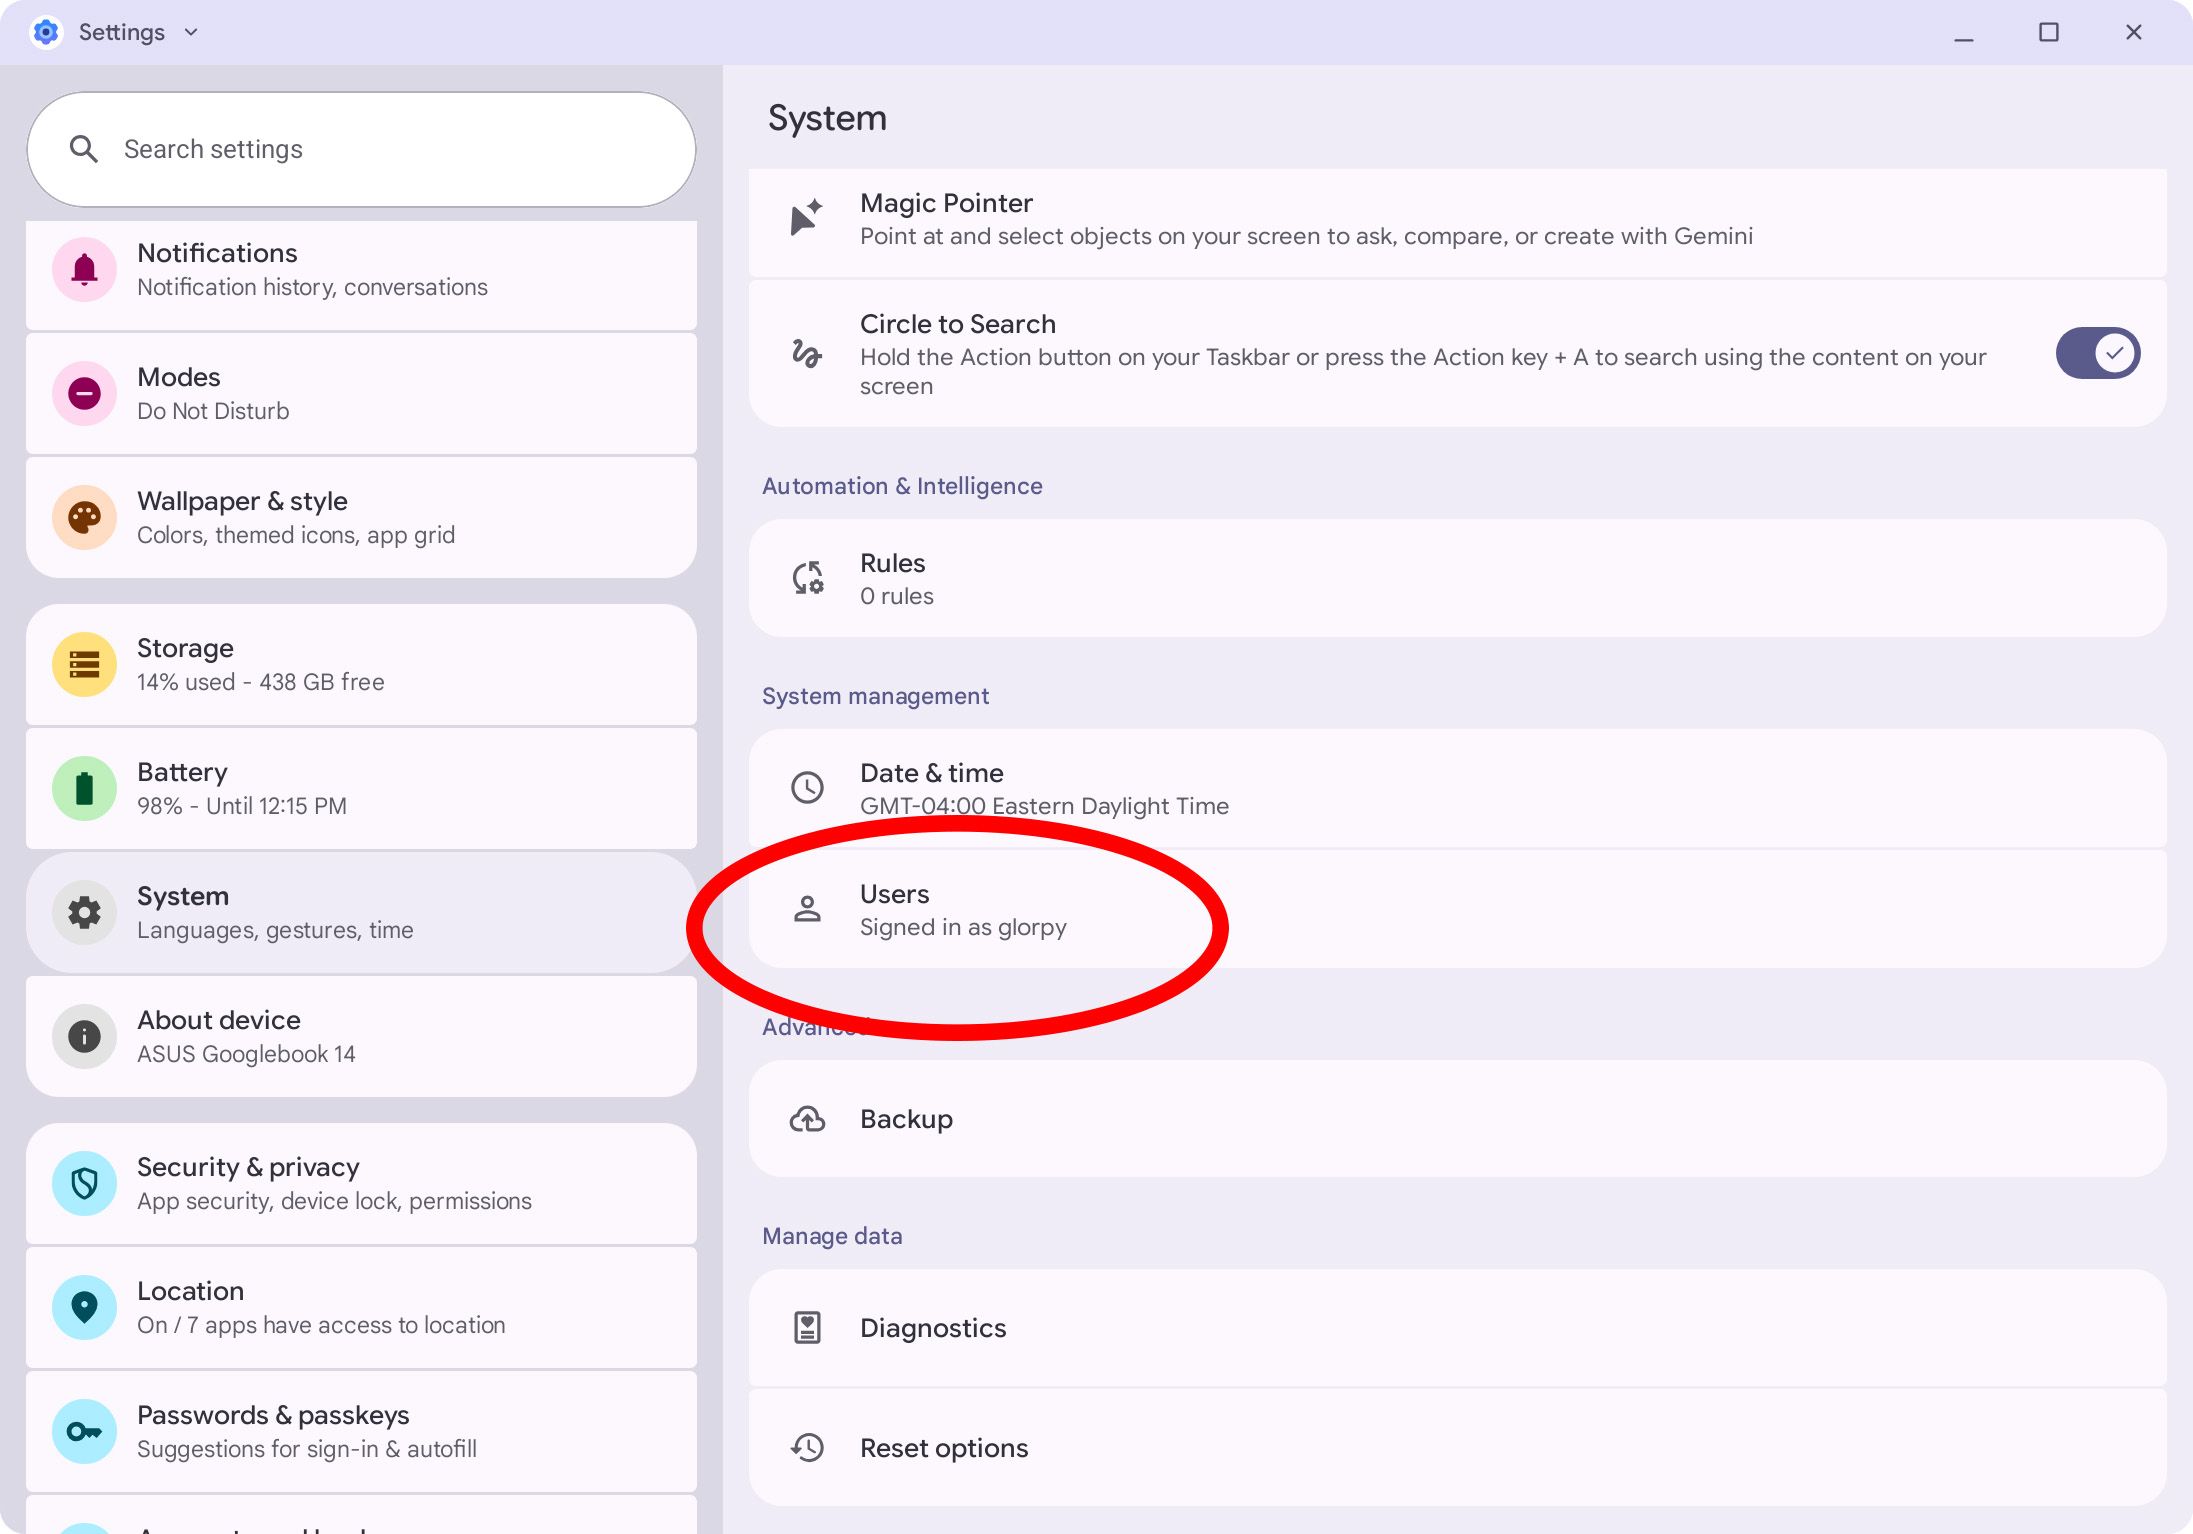Click the Users person icon
The image size is (2193, 1534).
point(807,909)
